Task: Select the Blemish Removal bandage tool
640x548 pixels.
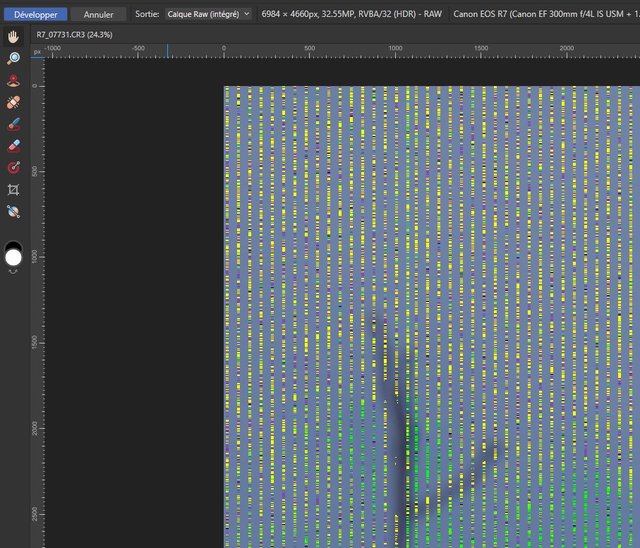Action: (x=13, y=102)
